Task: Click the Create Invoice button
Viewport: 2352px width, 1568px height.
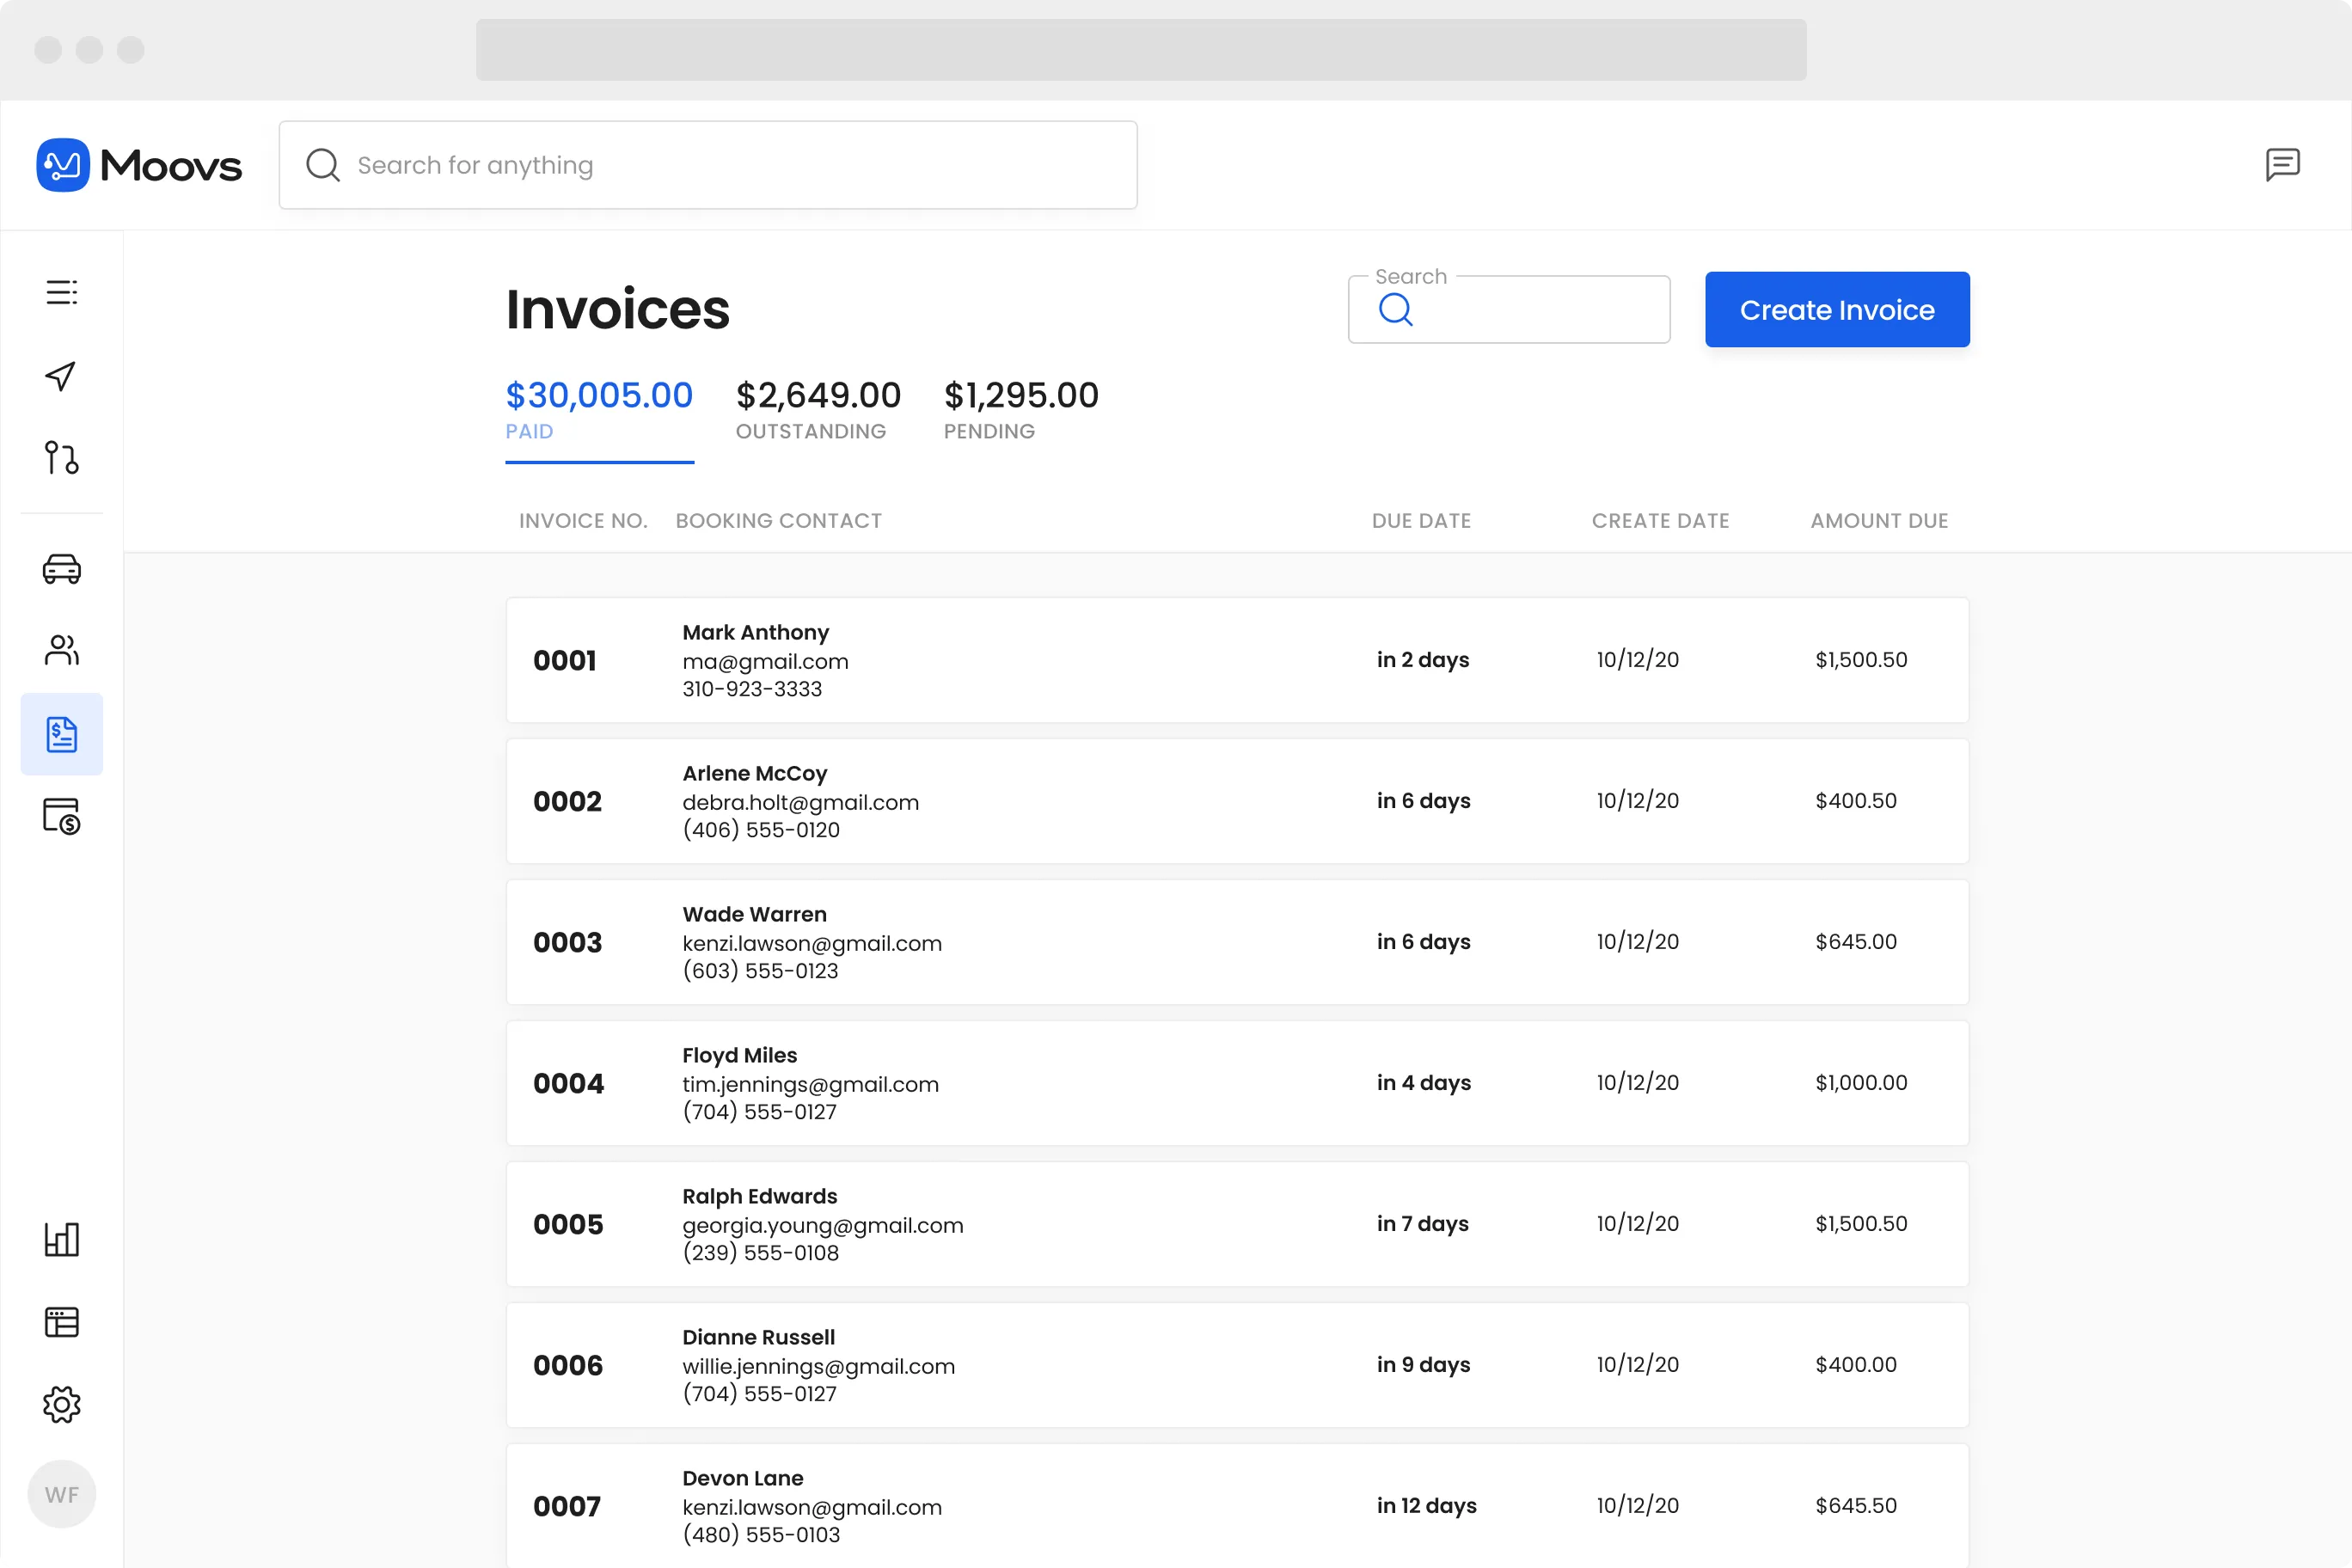Action: [1837, 310]
